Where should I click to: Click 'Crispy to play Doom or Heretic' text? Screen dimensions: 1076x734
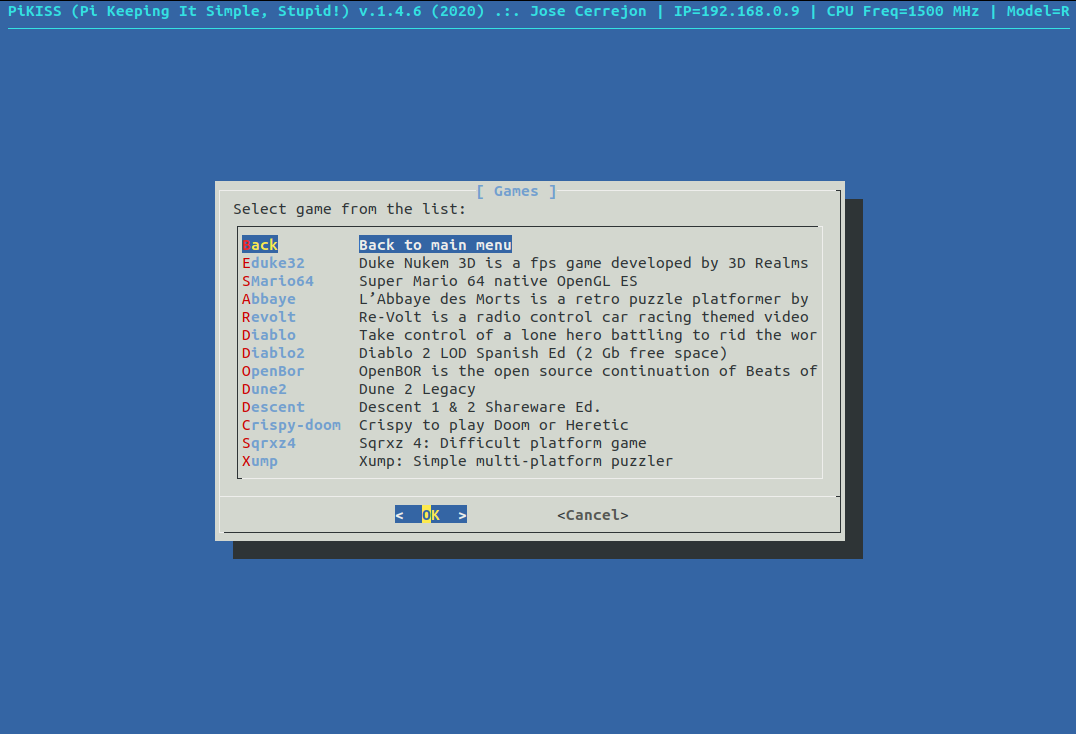(x=493, y=425)
